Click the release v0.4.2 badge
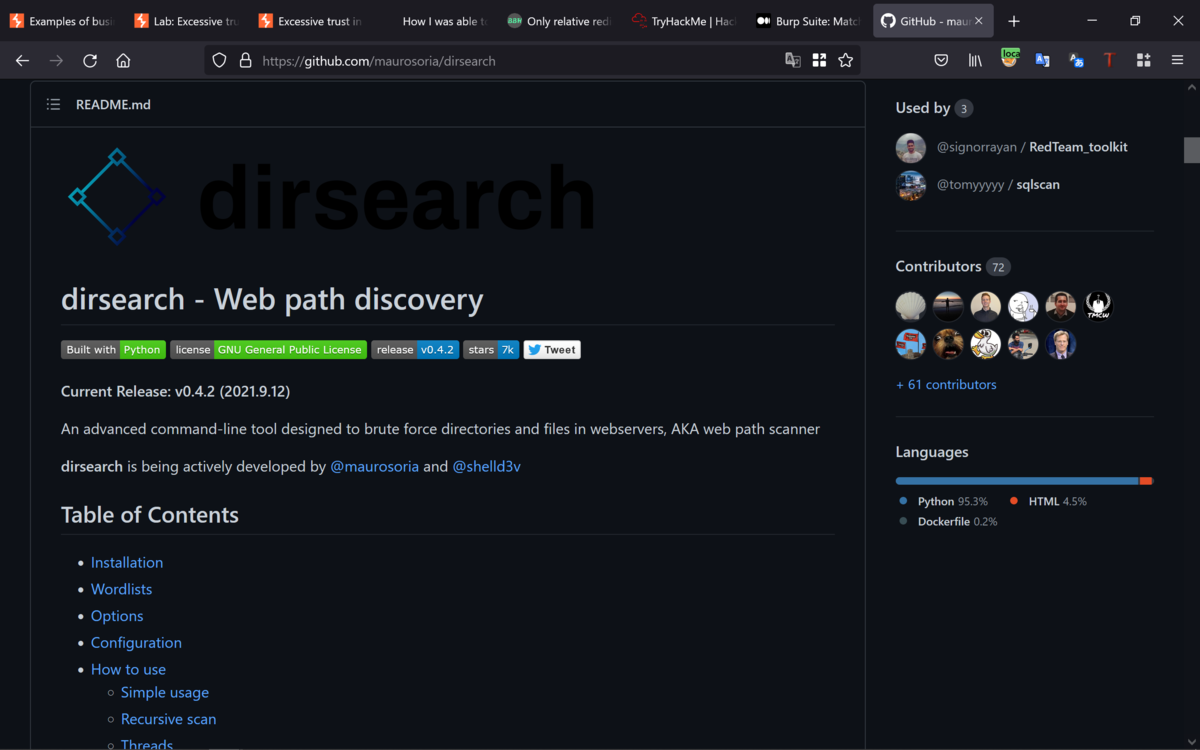This screenshot has width=1200, height=750. click(x=415, y=350)
